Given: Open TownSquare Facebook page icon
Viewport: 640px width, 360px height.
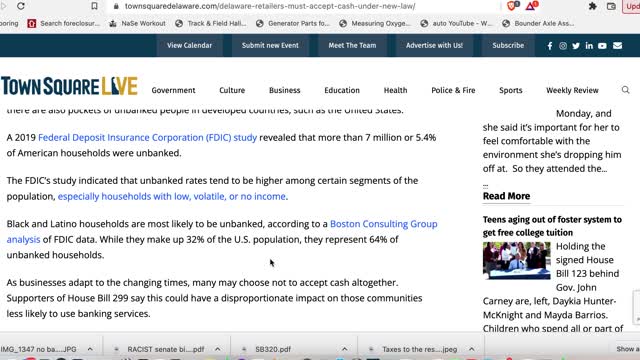Looking at the screenshot, I should [550, 46].
